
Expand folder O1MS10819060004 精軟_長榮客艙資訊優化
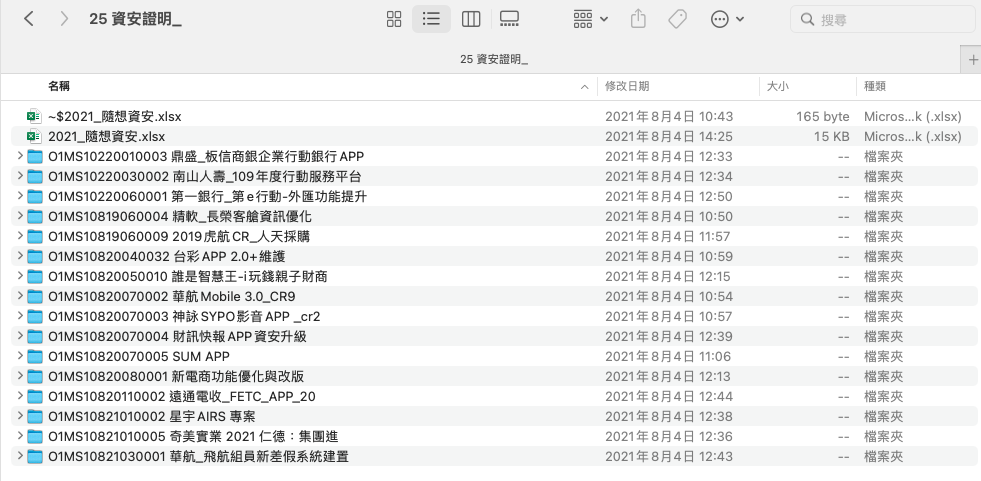tap(19, 216)
